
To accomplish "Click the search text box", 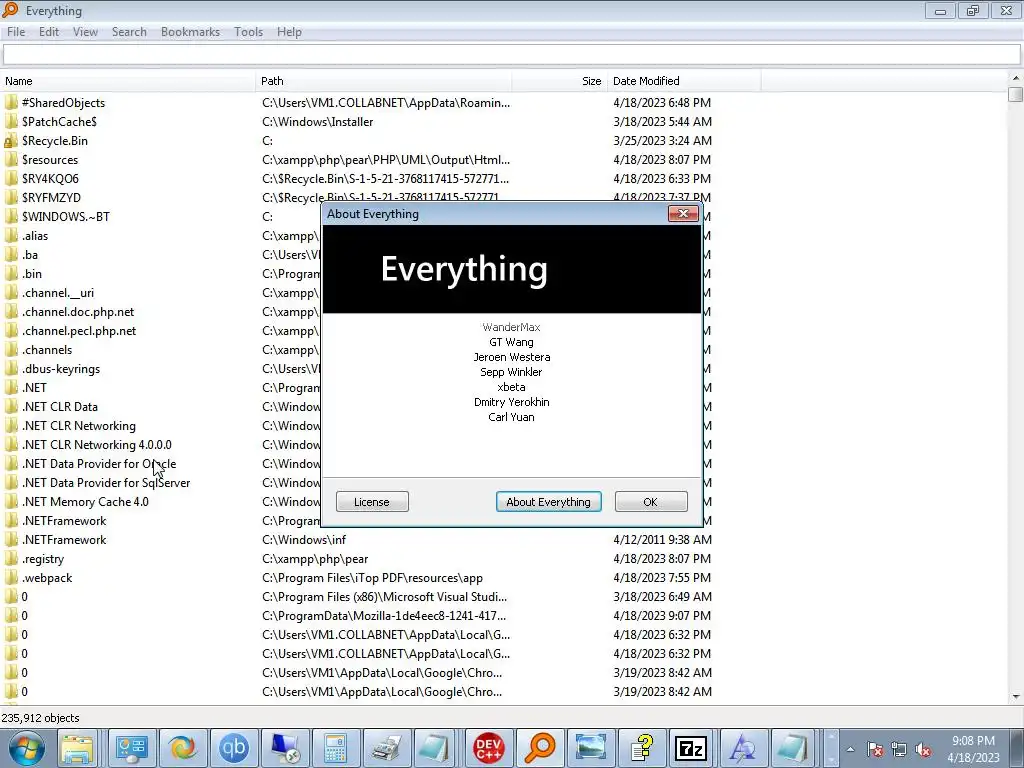I will tap(511, 54).
